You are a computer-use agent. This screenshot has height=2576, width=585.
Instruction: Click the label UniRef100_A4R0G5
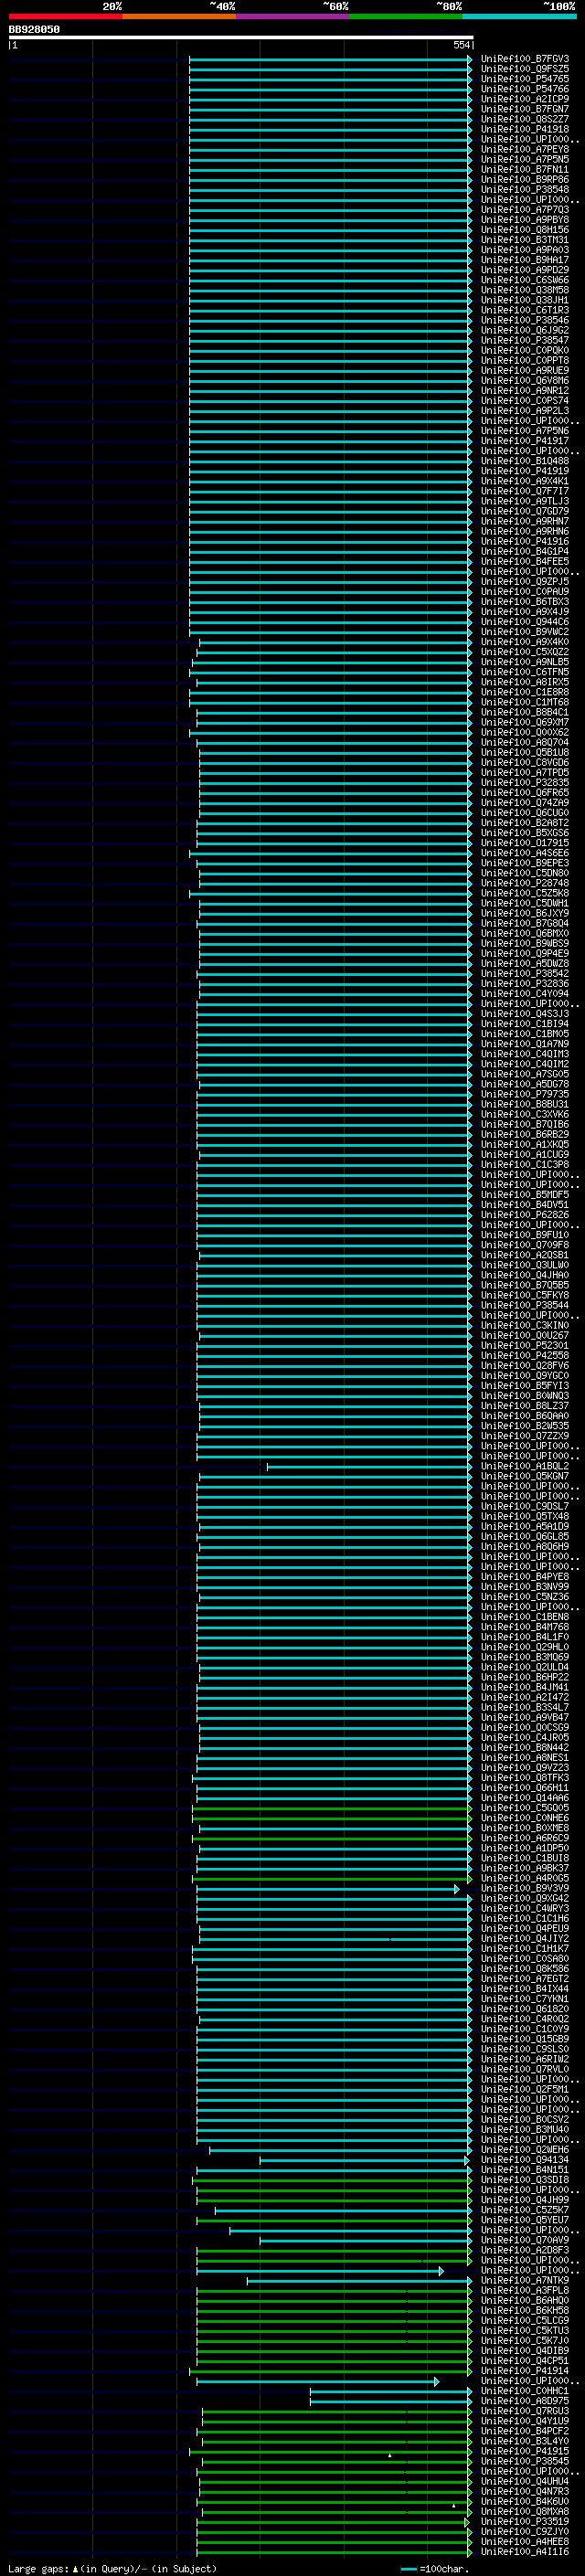click(x=524, y=1877)
